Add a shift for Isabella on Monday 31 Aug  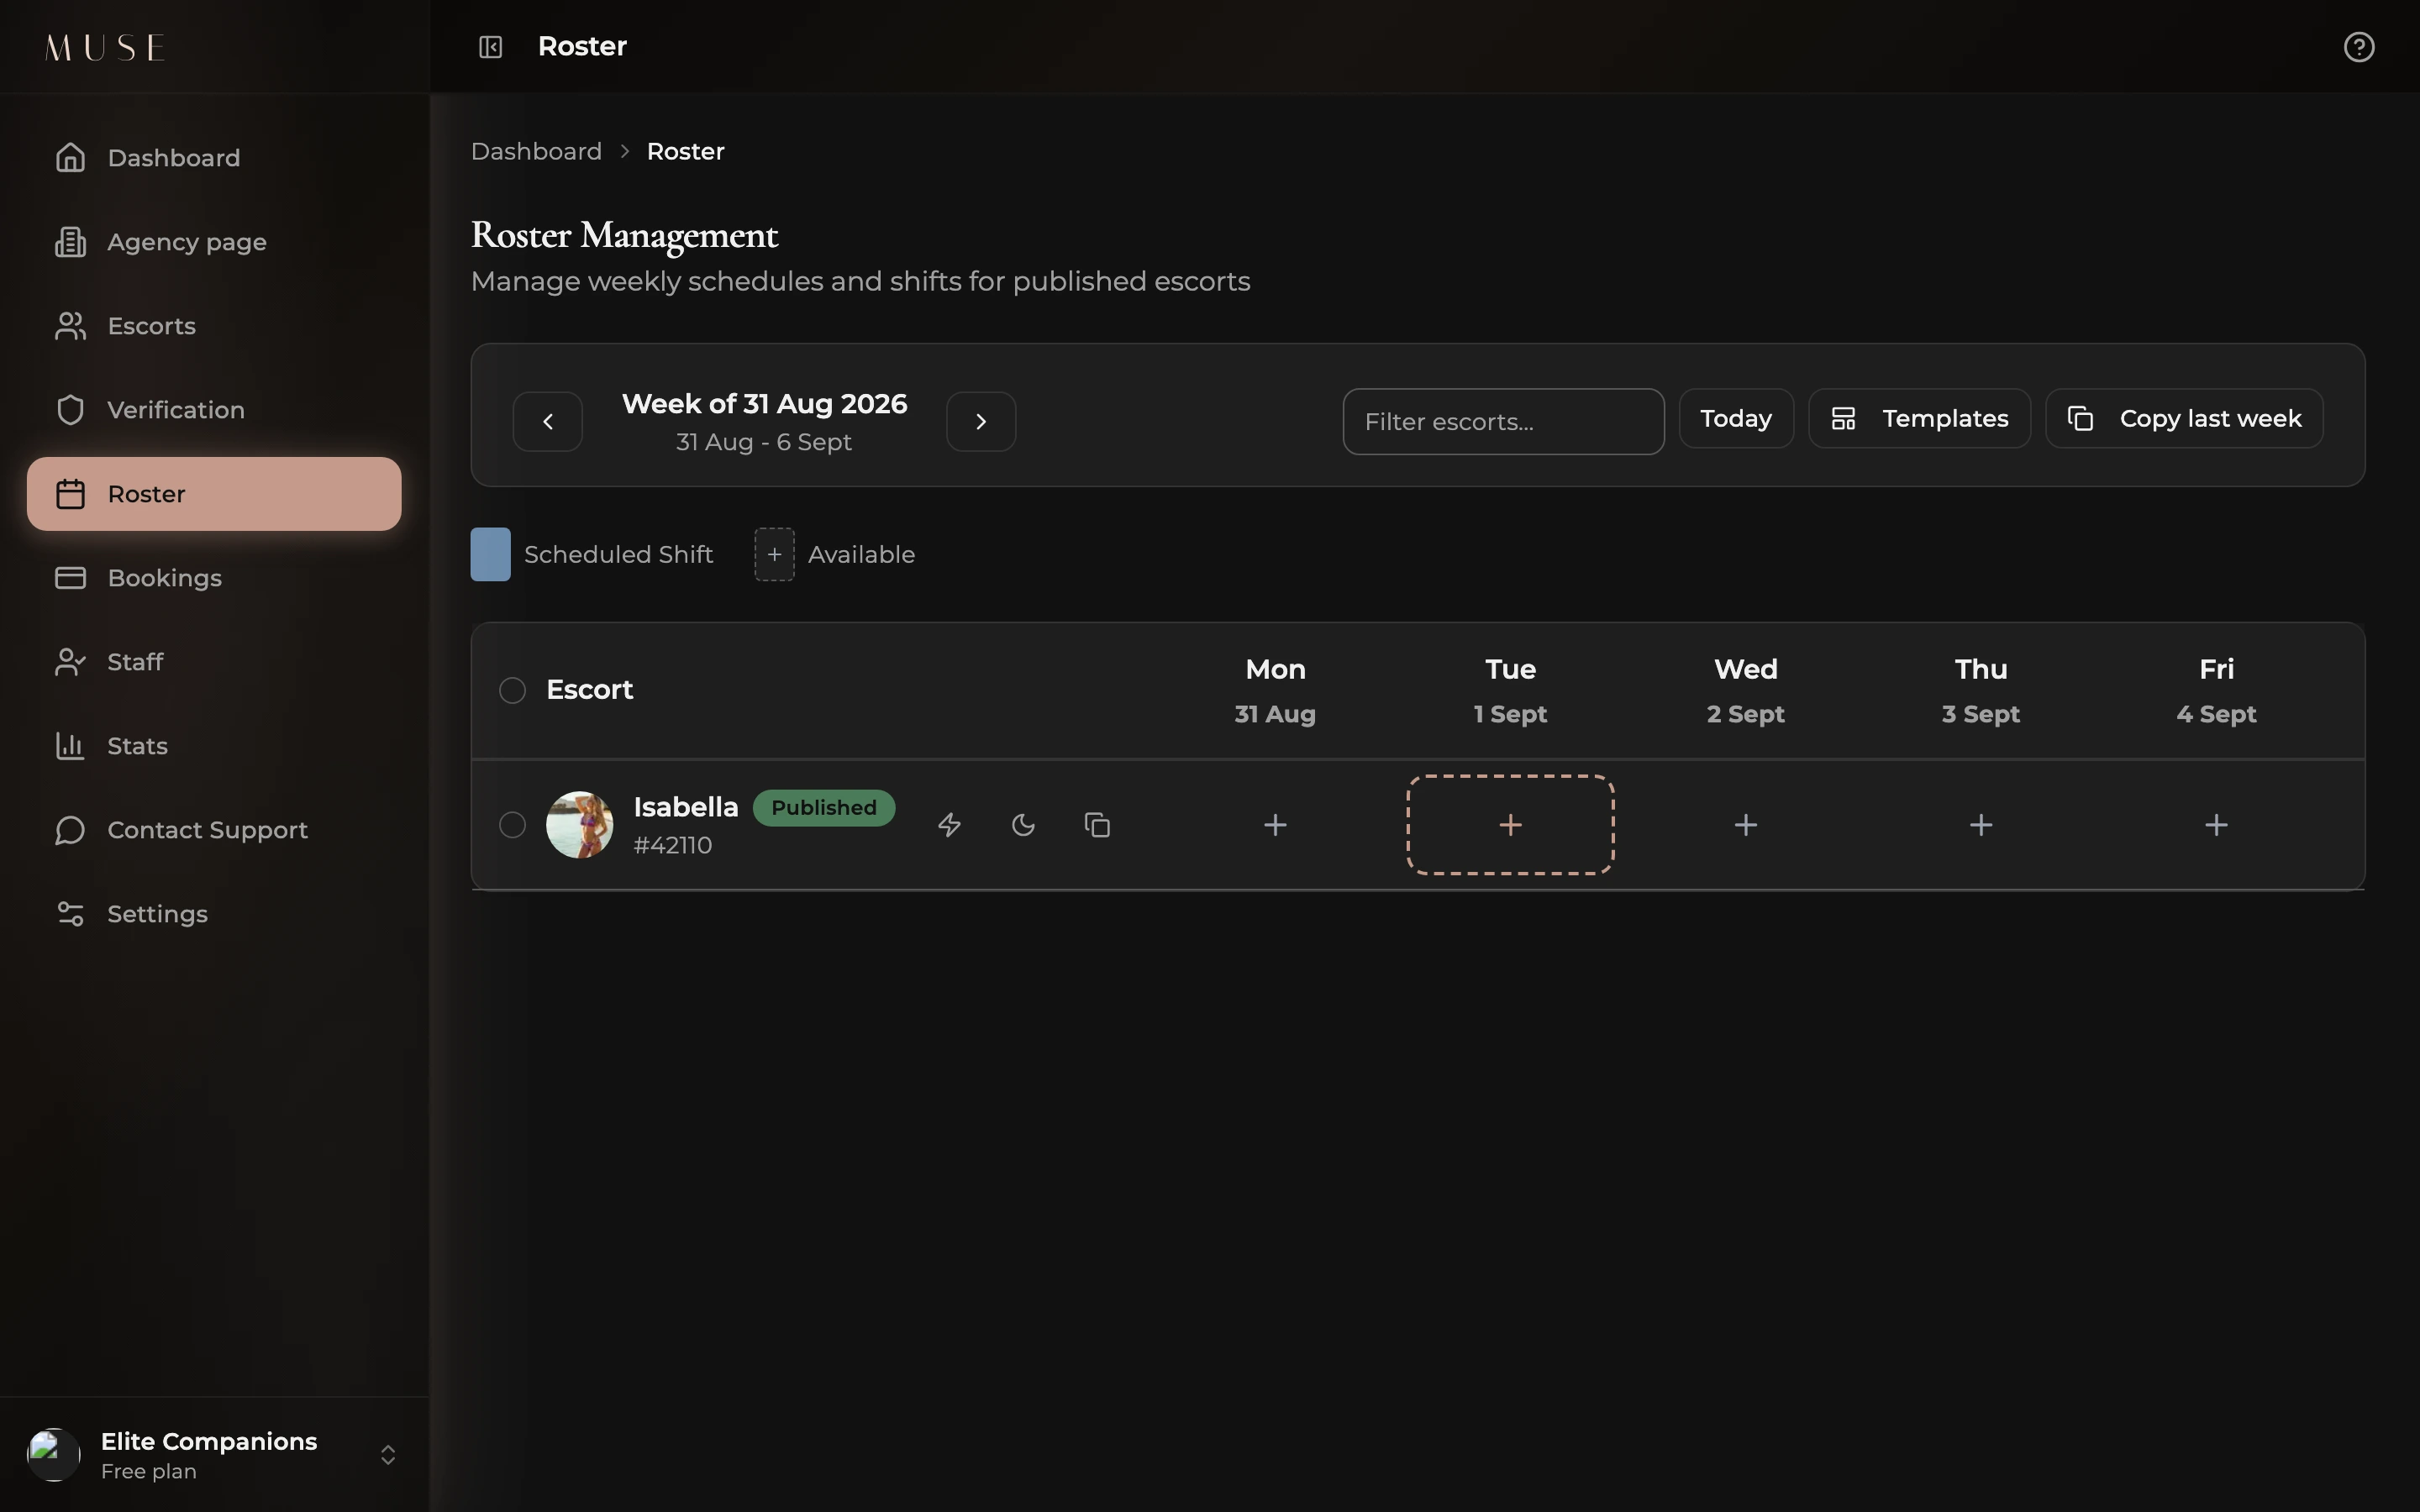click(x=1275, y=825)
